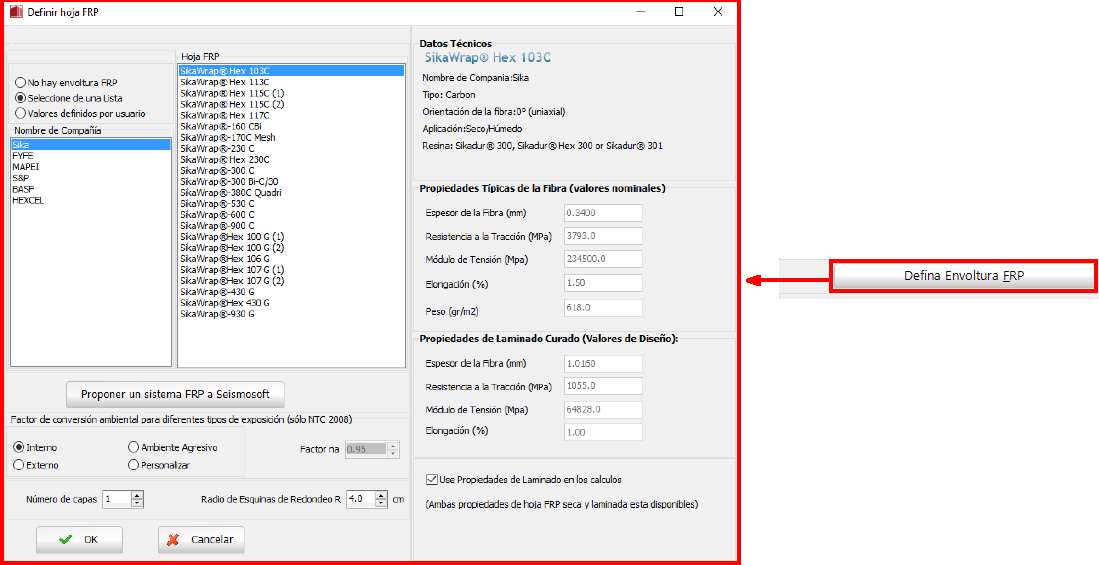
Task: Choose the Personalizar exposure radio button
Action: click(134, 465)
